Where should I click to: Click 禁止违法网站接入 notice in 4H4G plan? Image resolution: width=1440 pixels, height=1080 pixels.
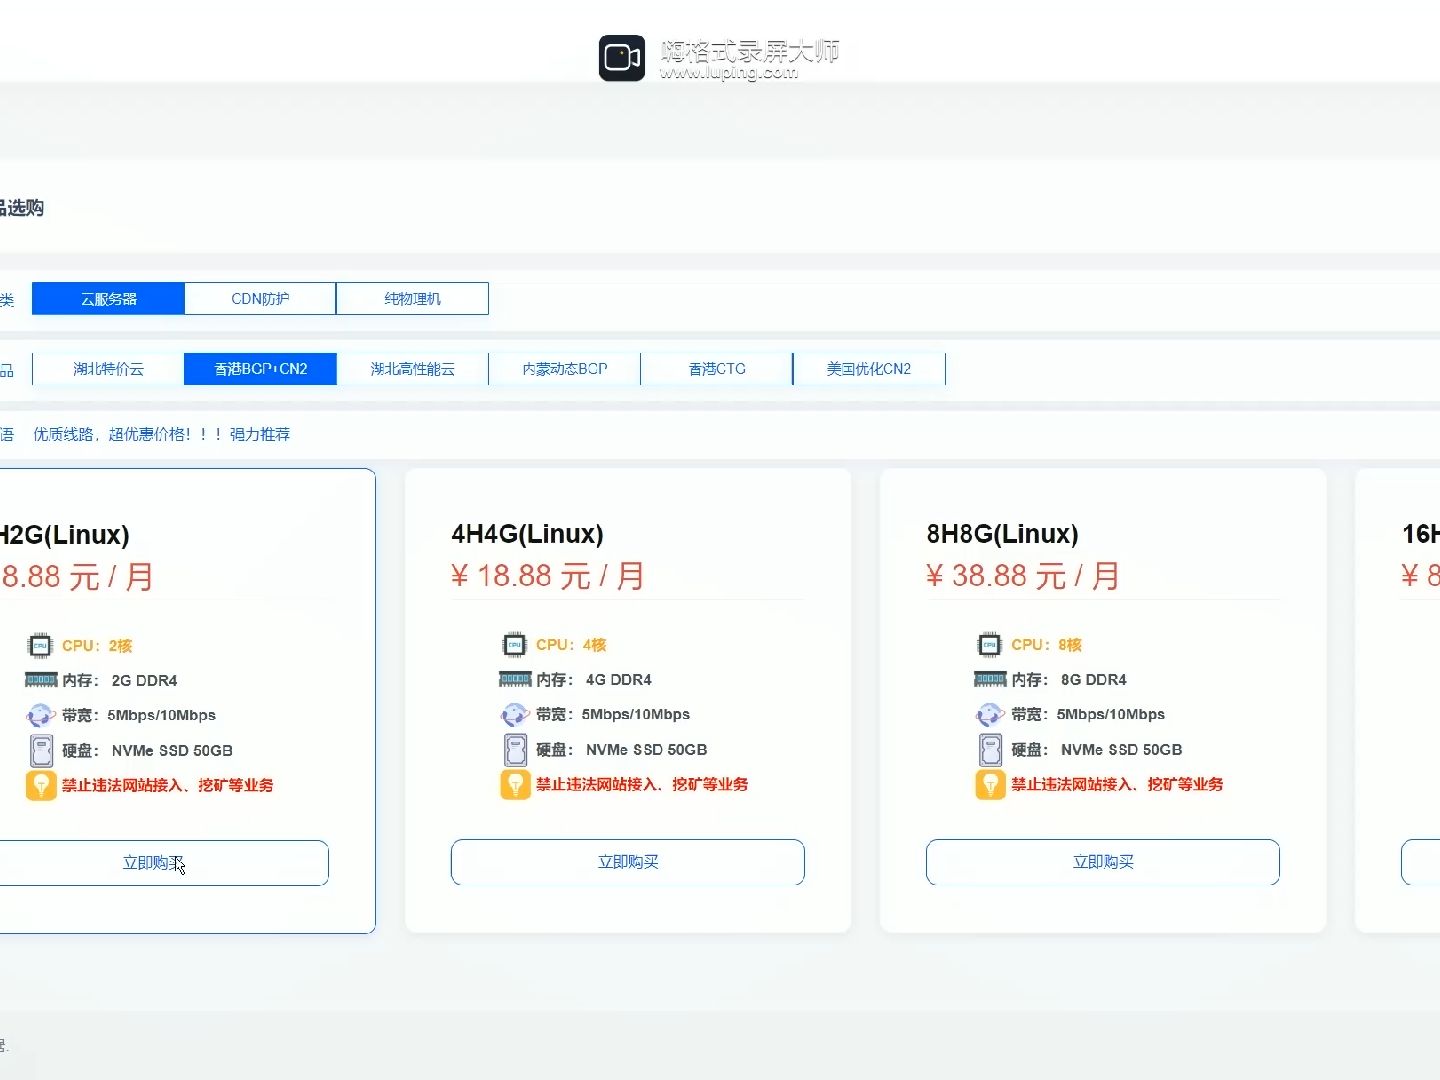642,784
